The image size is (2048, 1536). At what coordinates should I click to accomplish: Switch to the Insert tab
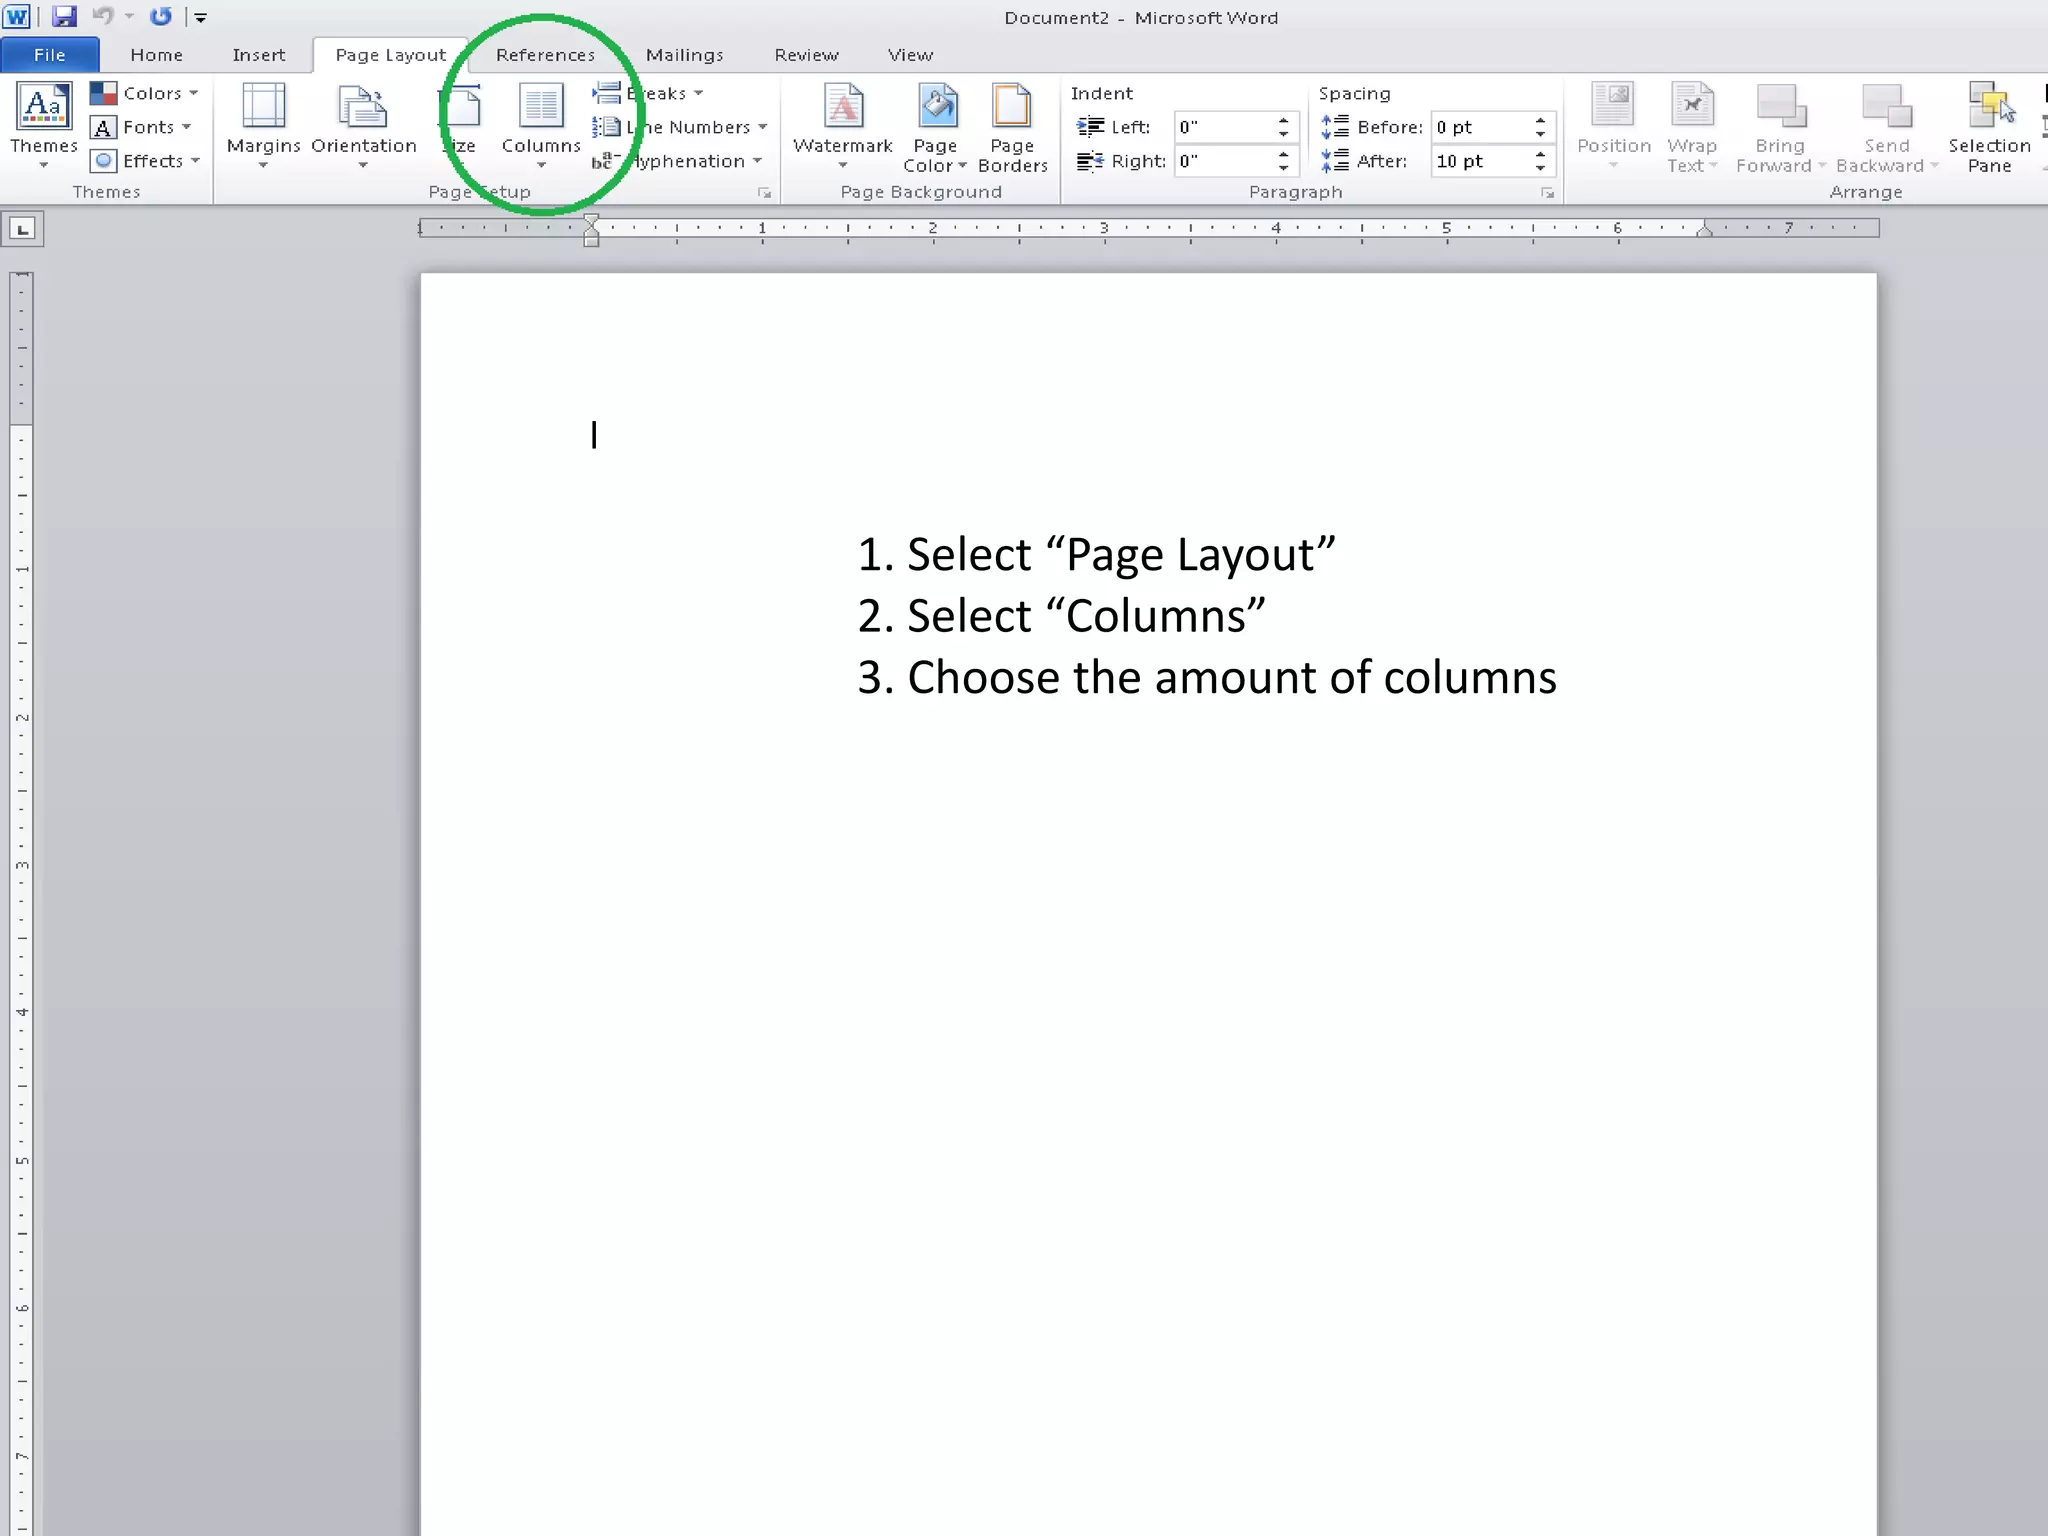pos(258,55)
